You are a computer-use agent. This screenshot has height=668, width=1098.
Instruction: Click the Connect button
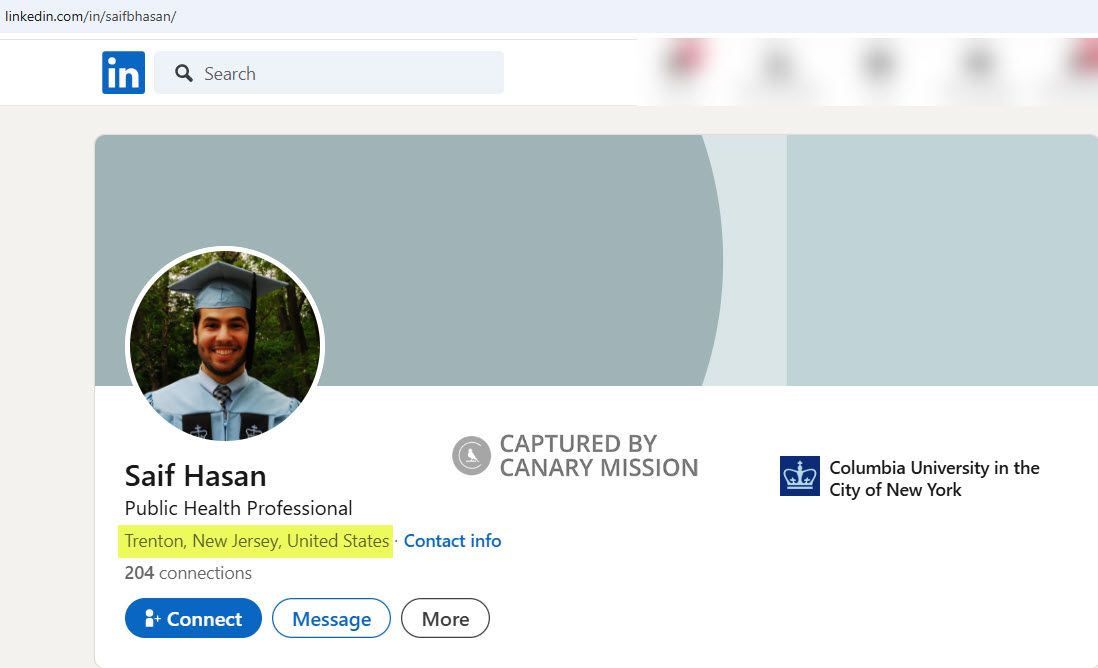tap(192, 618)
